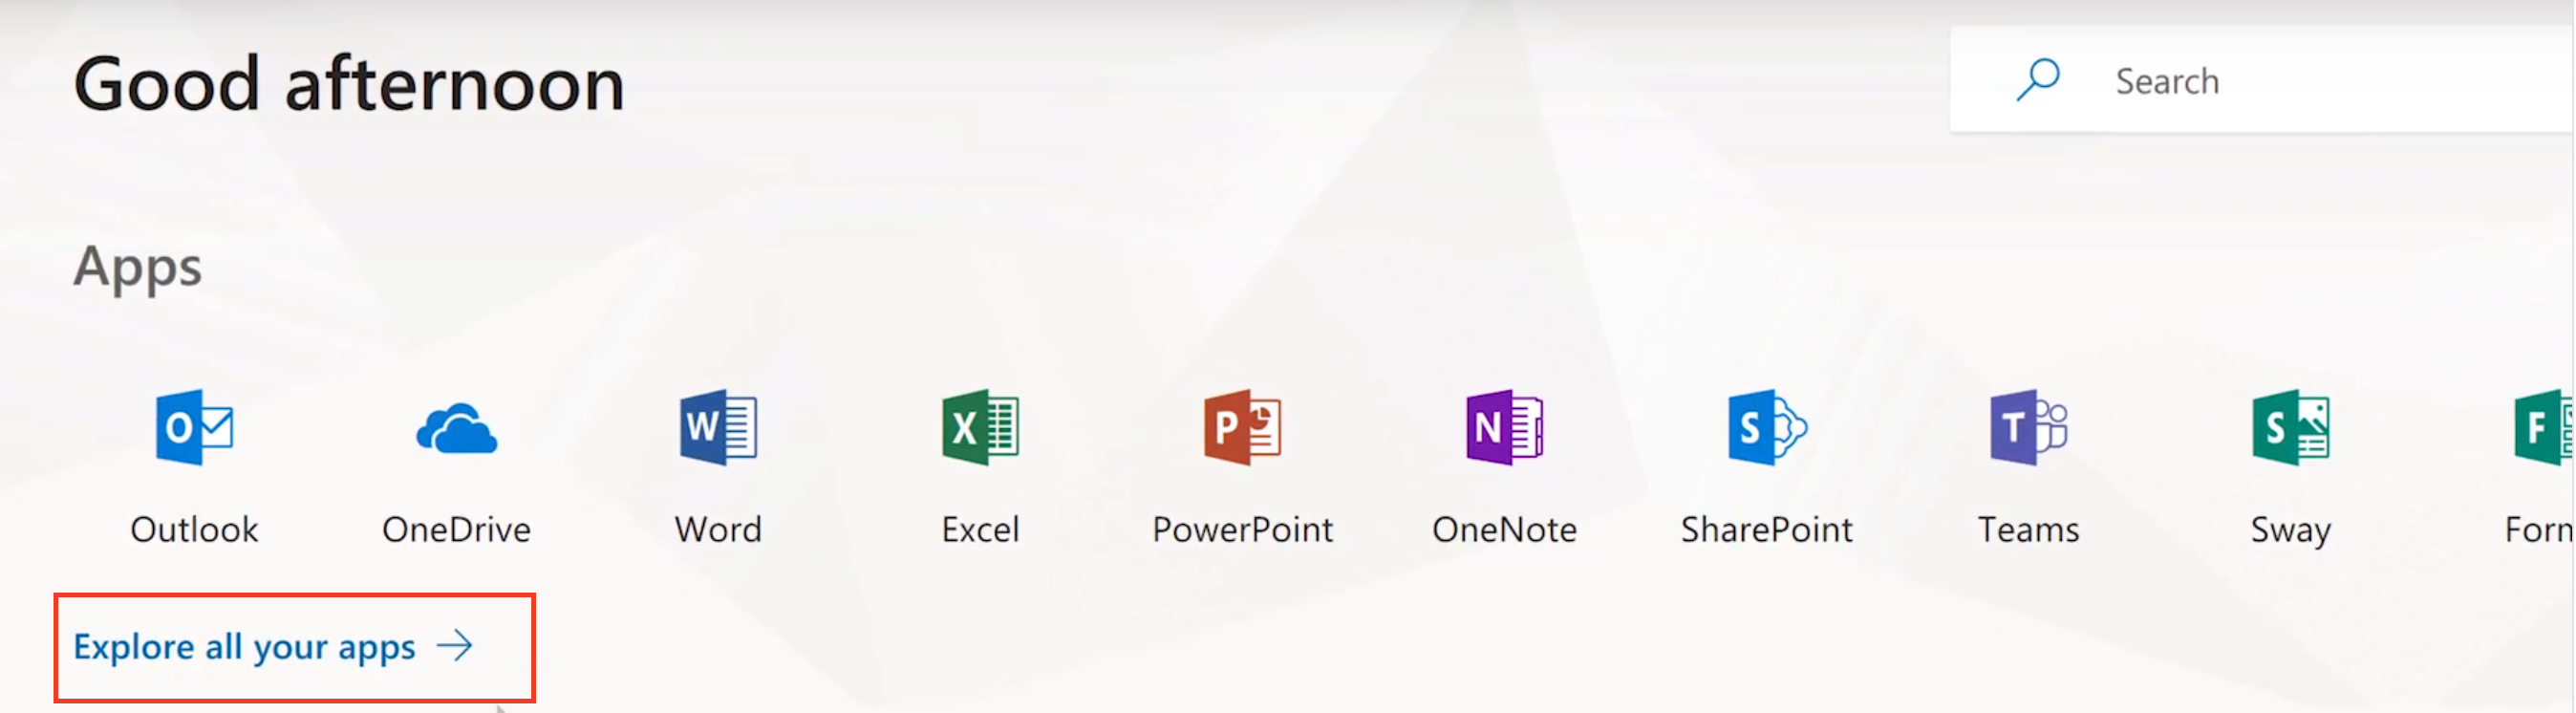2576x713 pixels.
Task: Start Excel from its green icon
Action: 980,427
